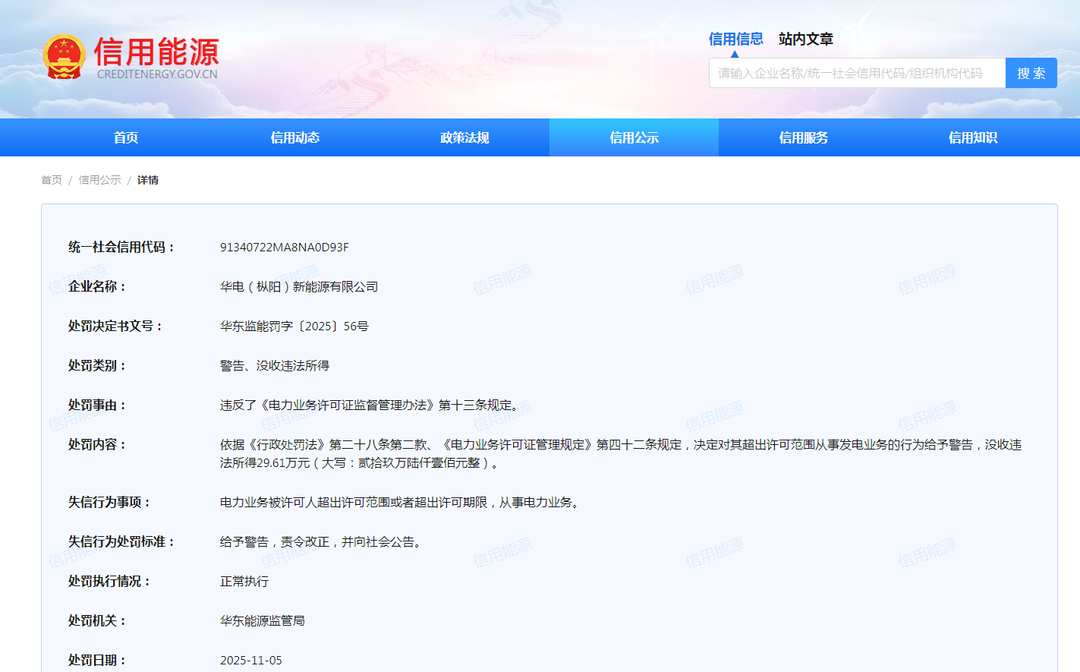This screenshot has width=1080, height=672.
Task: Click the 信用公示 breadcrumb link
Action: [100, 180]
